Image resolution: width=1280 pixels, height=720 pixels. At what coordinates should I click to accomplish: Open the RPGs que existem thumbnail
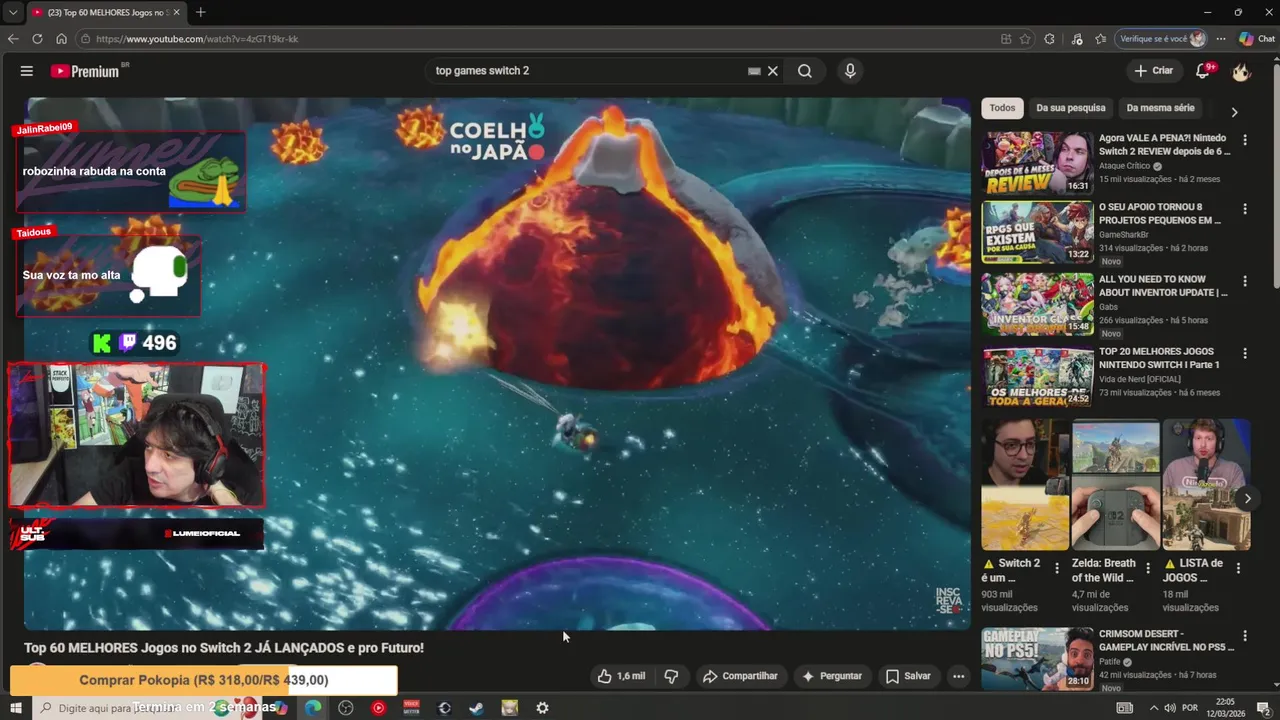[1037, 232]
